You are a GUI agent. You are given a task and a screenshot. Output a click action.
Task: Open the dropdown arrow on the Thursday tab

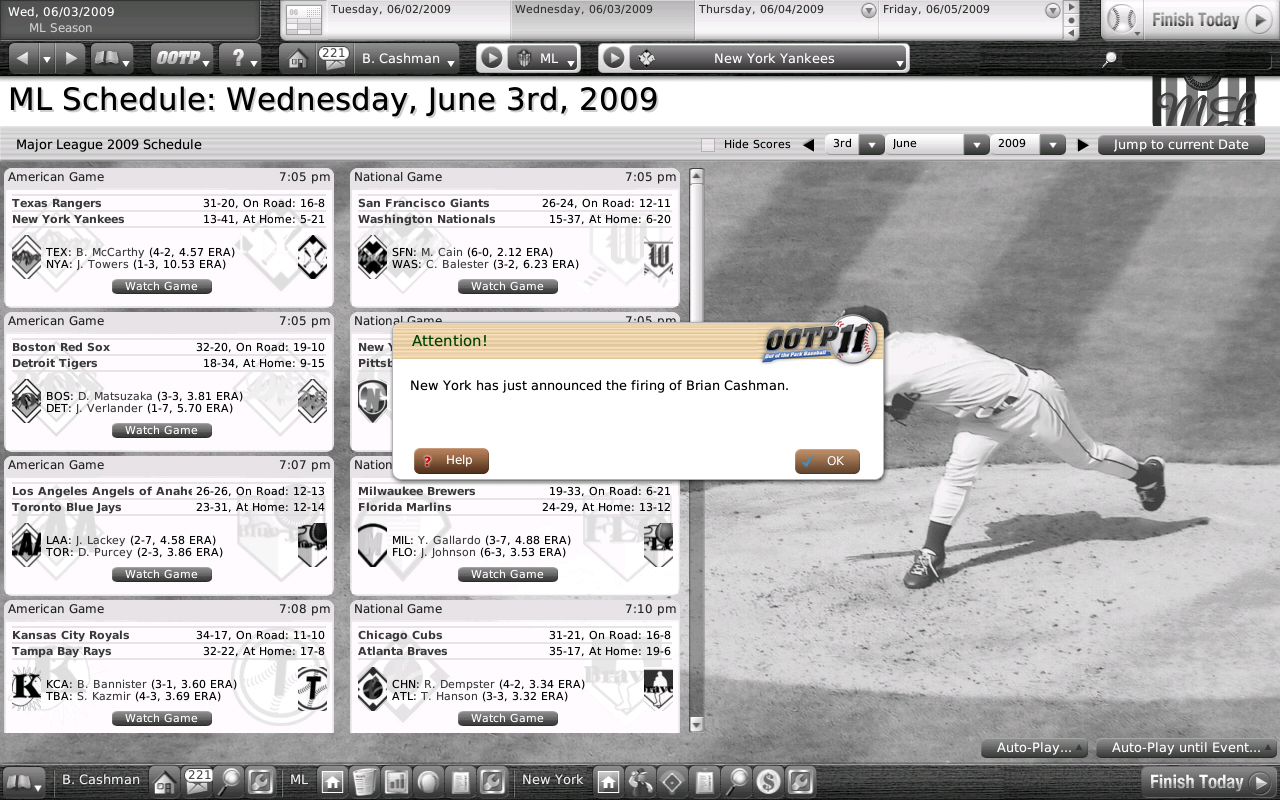click(x=868, y=10)
